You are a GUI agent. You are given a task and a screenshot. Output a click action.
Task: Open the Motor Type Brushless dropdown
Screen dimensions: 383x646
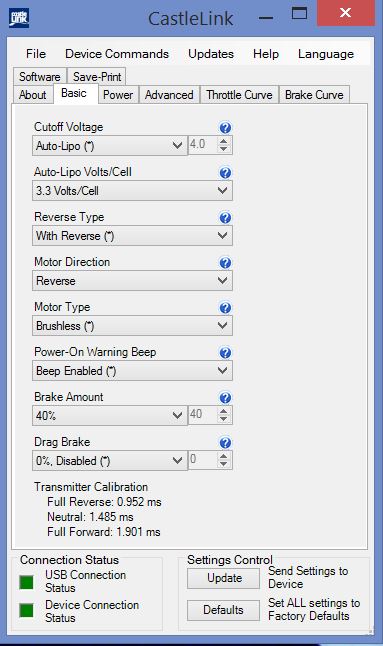132,325
